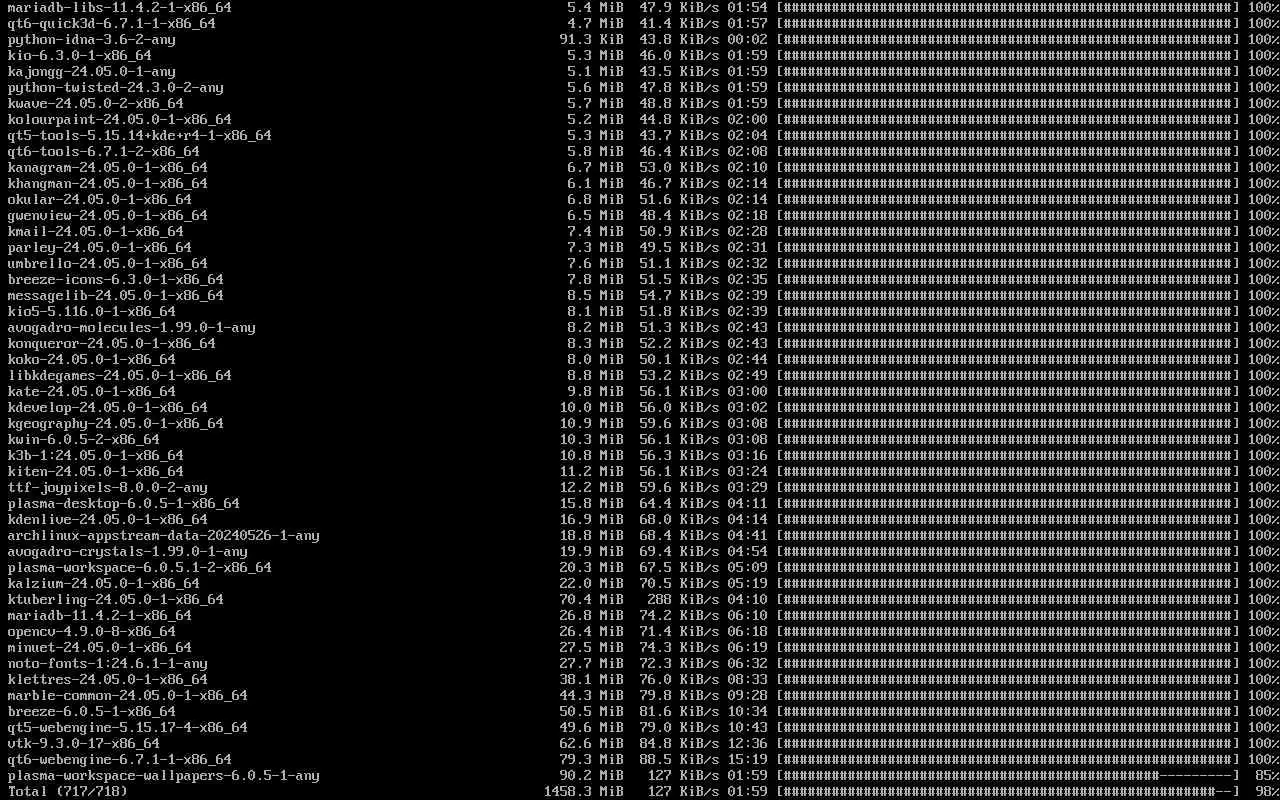Click the marble-common 09:28 time value
1280x800 pixels.
click(747, 695)
